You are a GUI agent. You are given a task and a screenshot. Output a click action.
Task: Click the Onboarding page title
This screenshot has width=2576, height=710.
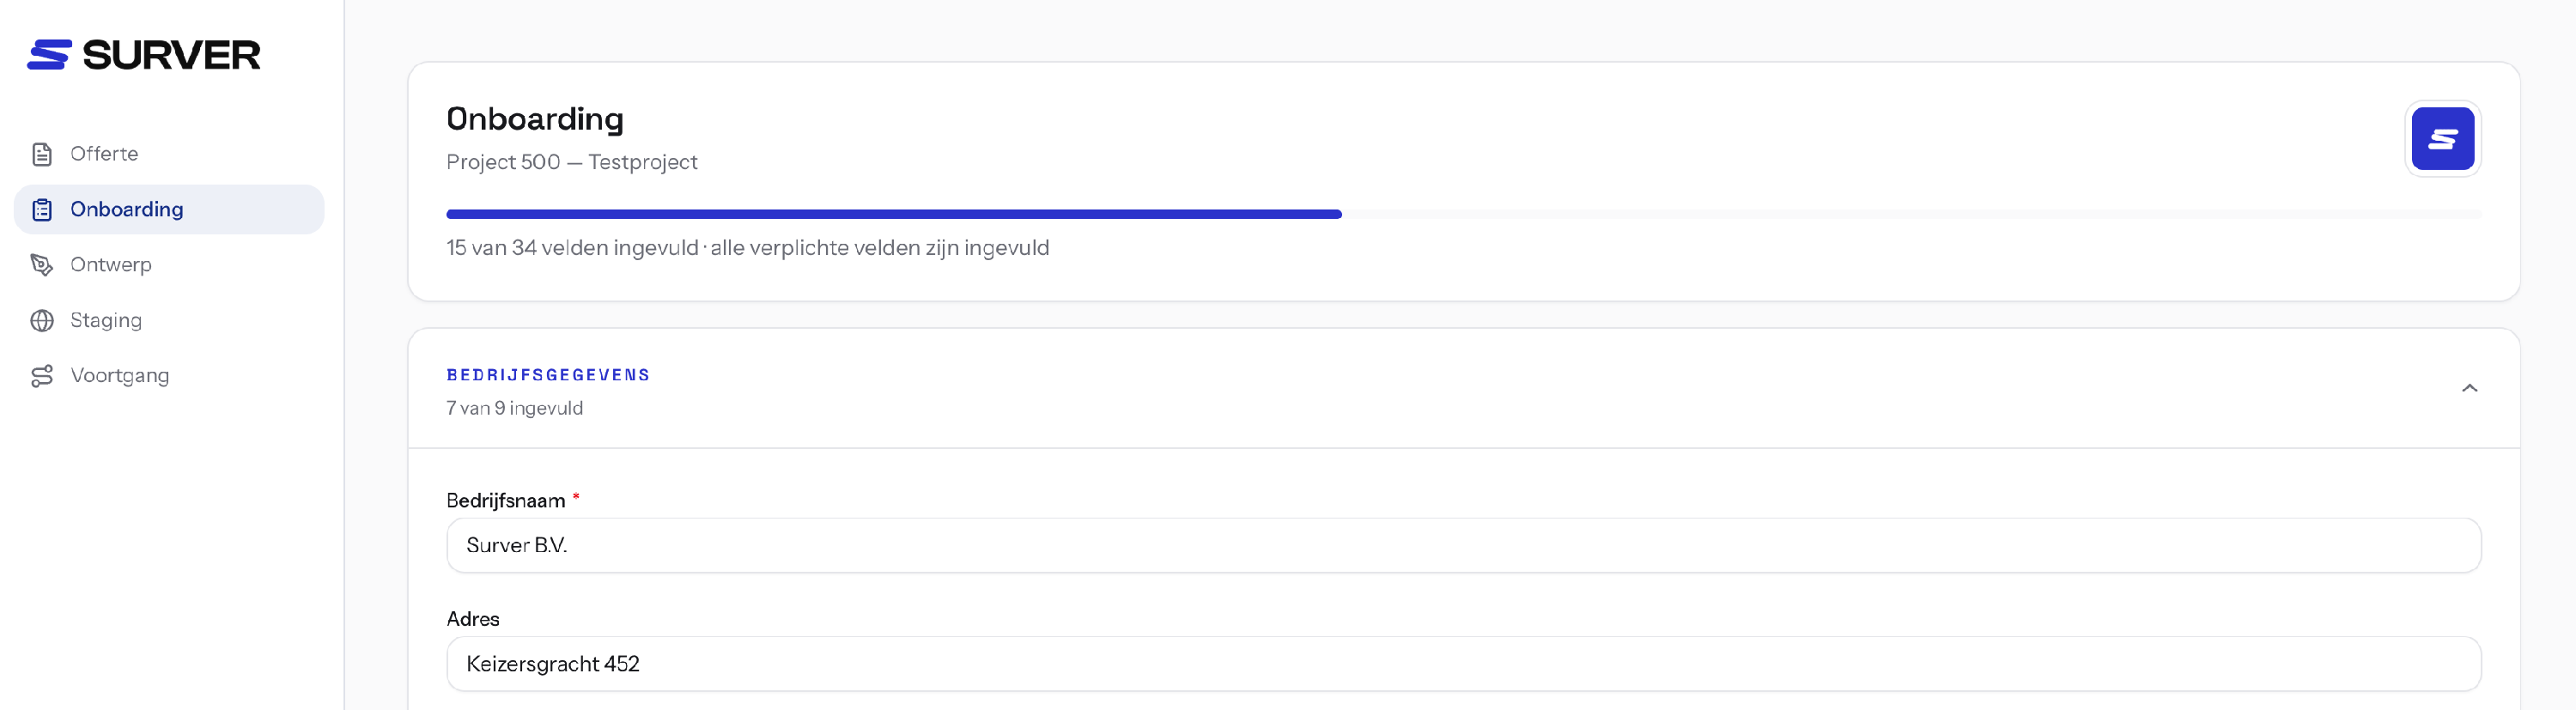[535, 119]
